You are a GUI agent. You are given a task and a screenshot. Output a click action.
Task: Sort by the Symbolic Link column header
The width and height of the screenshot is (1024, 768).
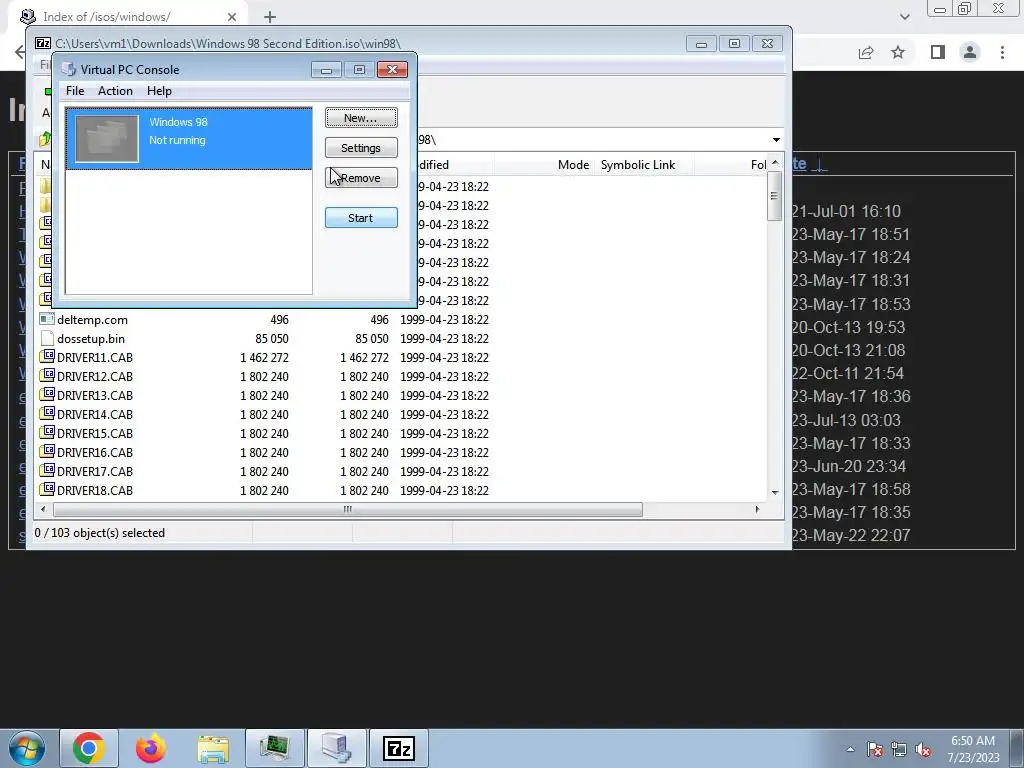(637, 165)
